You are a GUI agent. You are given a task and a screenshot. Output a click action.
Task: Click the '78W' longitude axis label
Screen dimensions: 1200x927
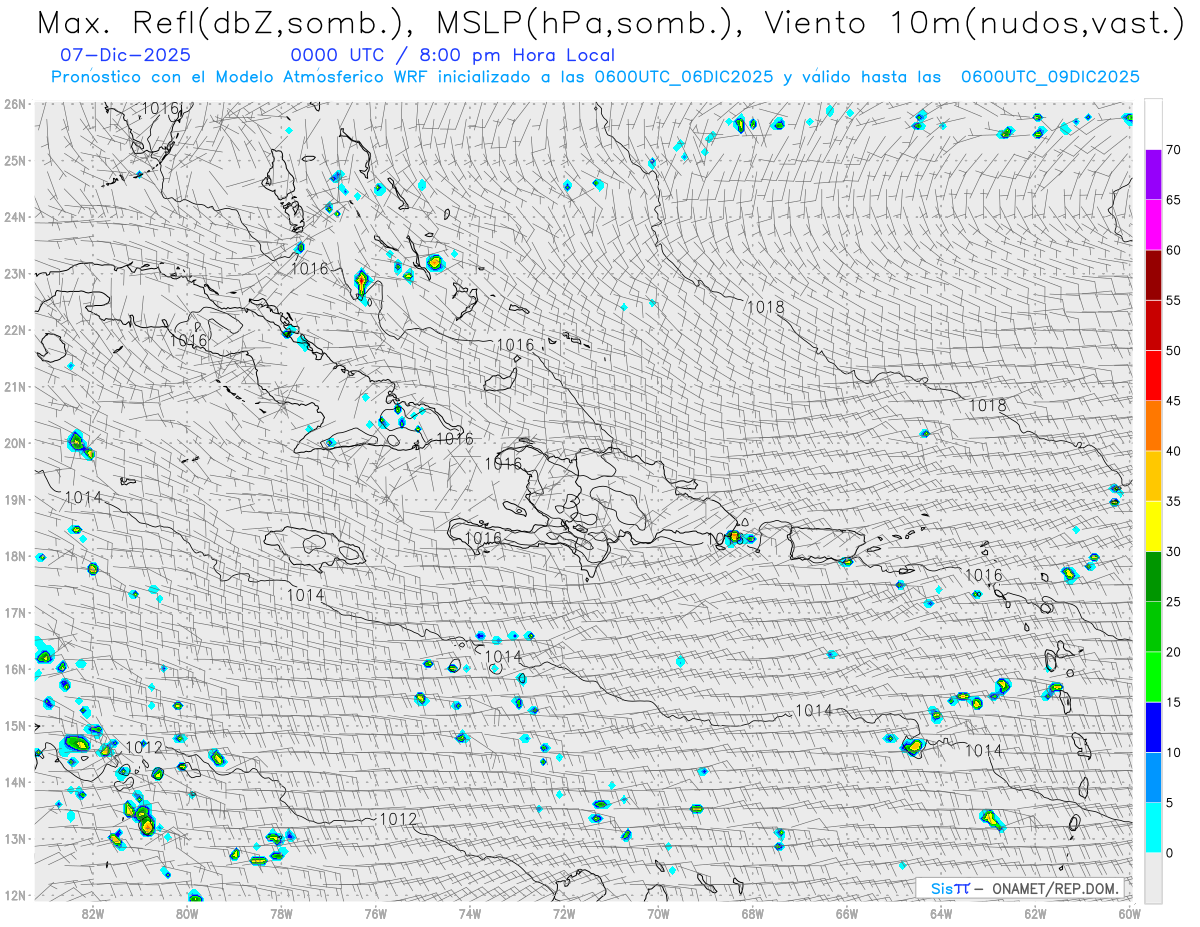point(281,913)
